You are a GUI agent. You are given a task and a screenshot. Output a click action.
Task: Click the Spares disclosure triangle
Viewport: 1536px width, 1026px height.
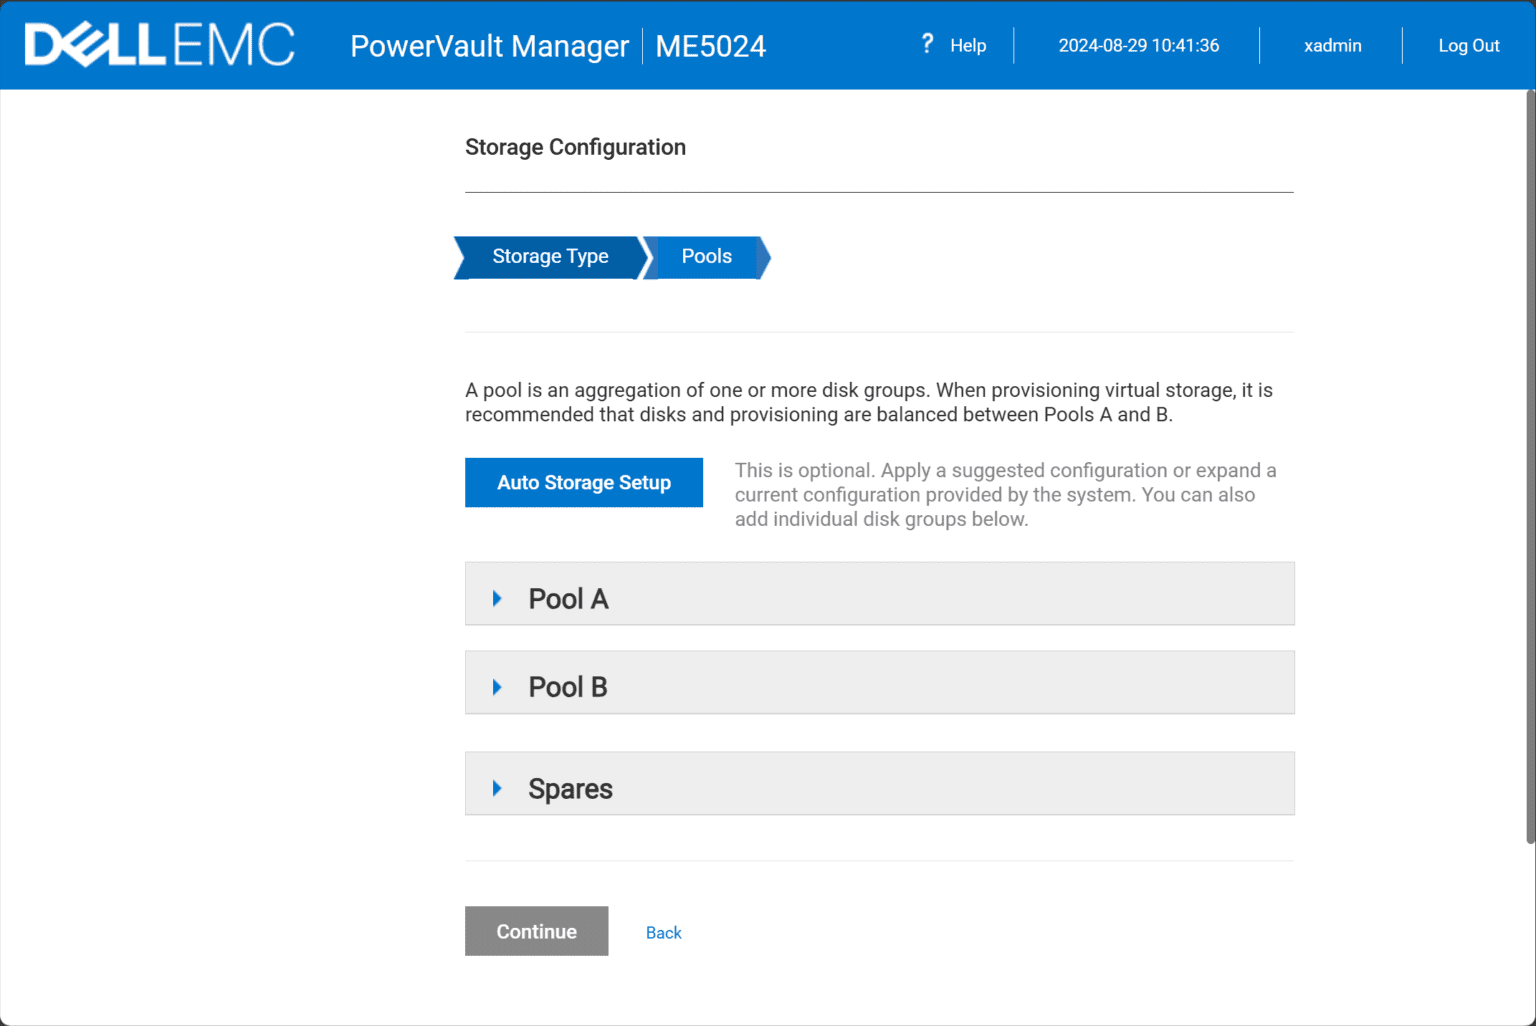[497, 788]
